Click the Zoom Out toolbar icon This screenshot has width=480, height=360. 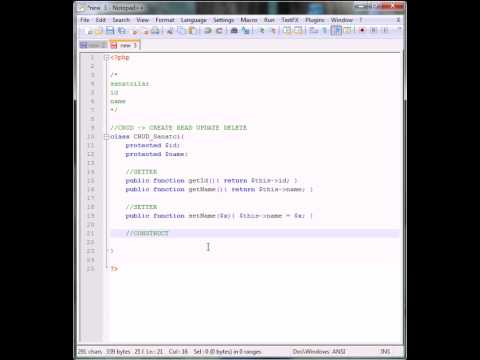(274, 31)
